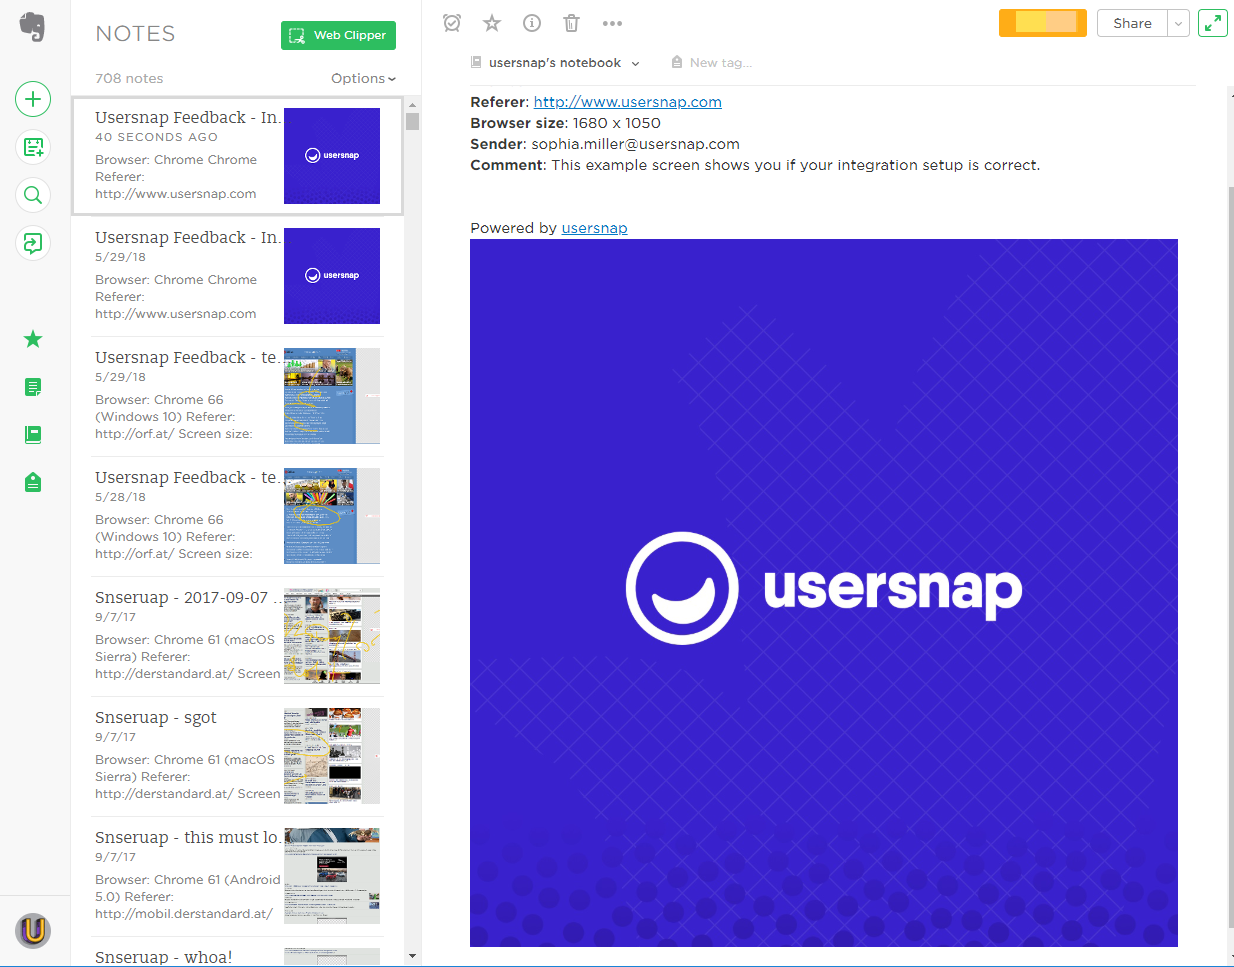Open shortcuts star in sidebar
This screenshot has height=967, width=1234.
pyautogui.click(x=33, y=339)
